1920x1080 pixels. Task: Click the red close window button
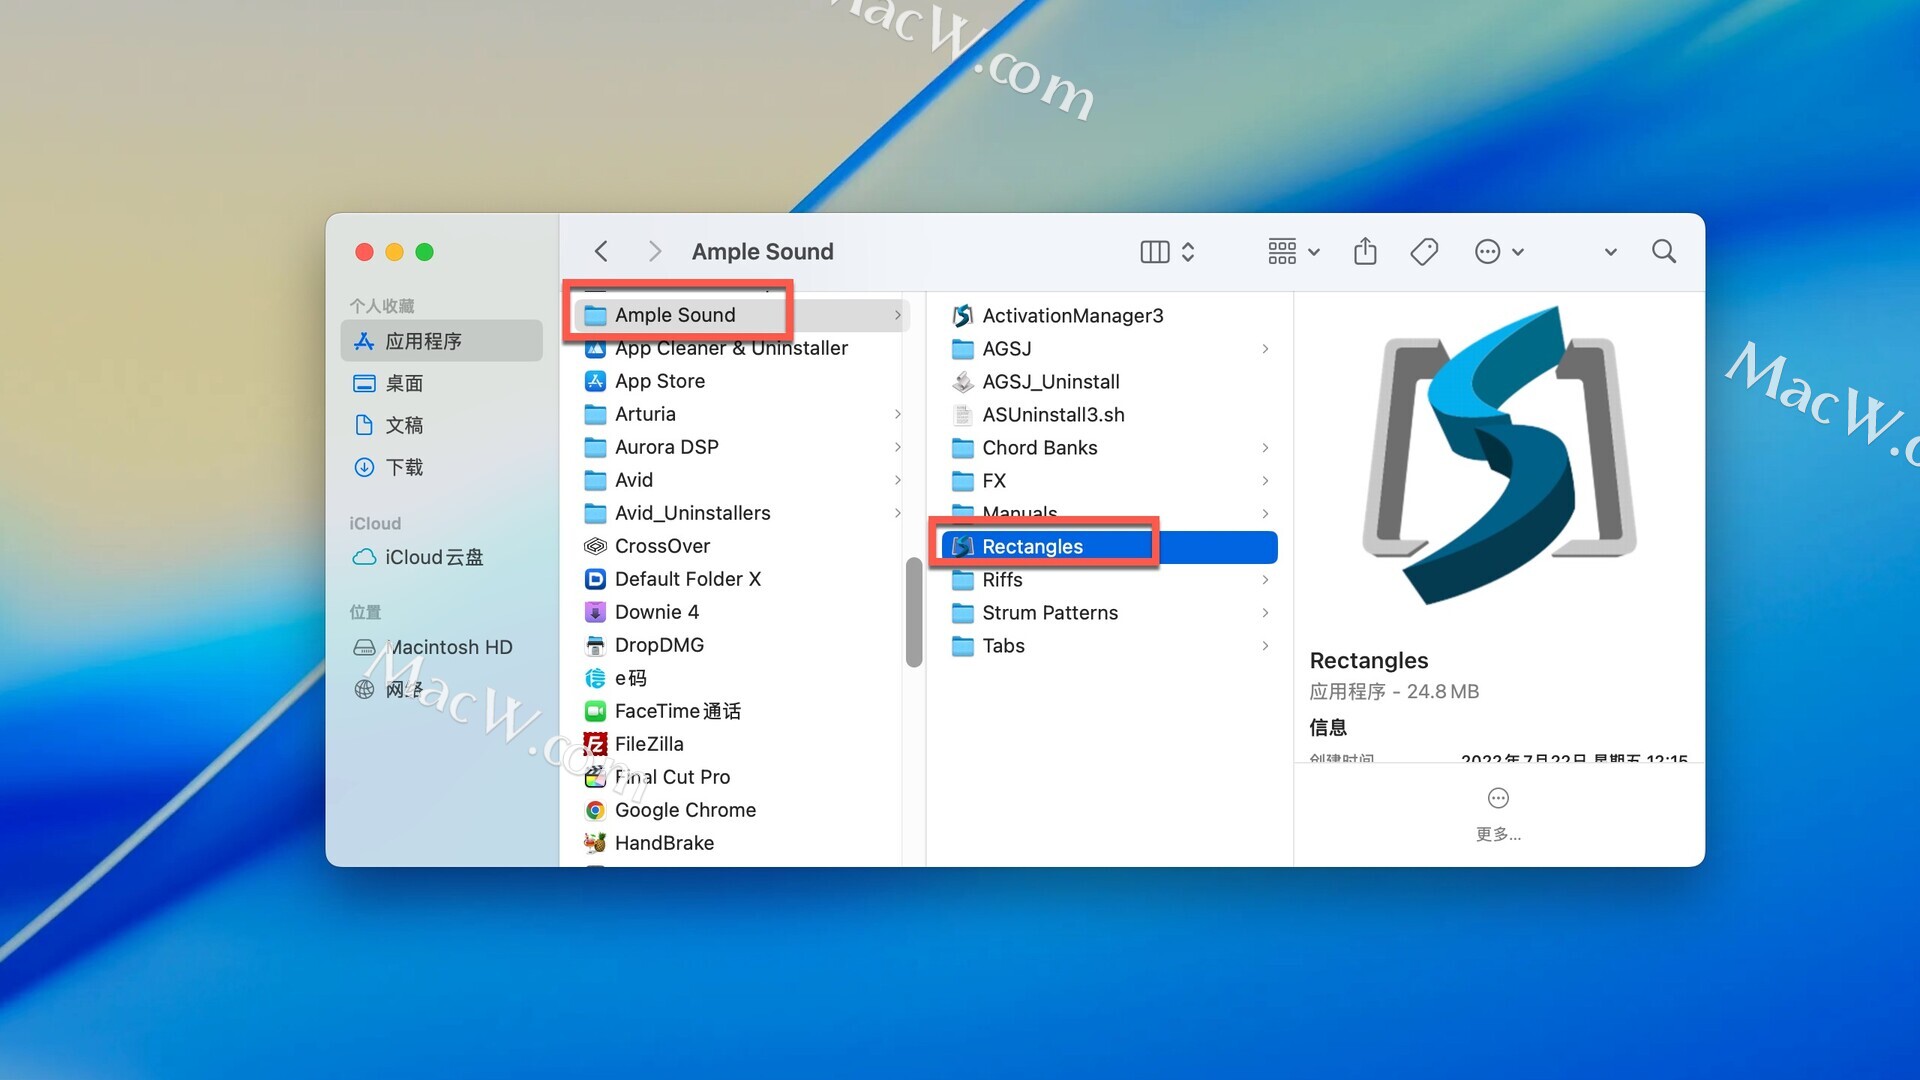click(365, 252)
